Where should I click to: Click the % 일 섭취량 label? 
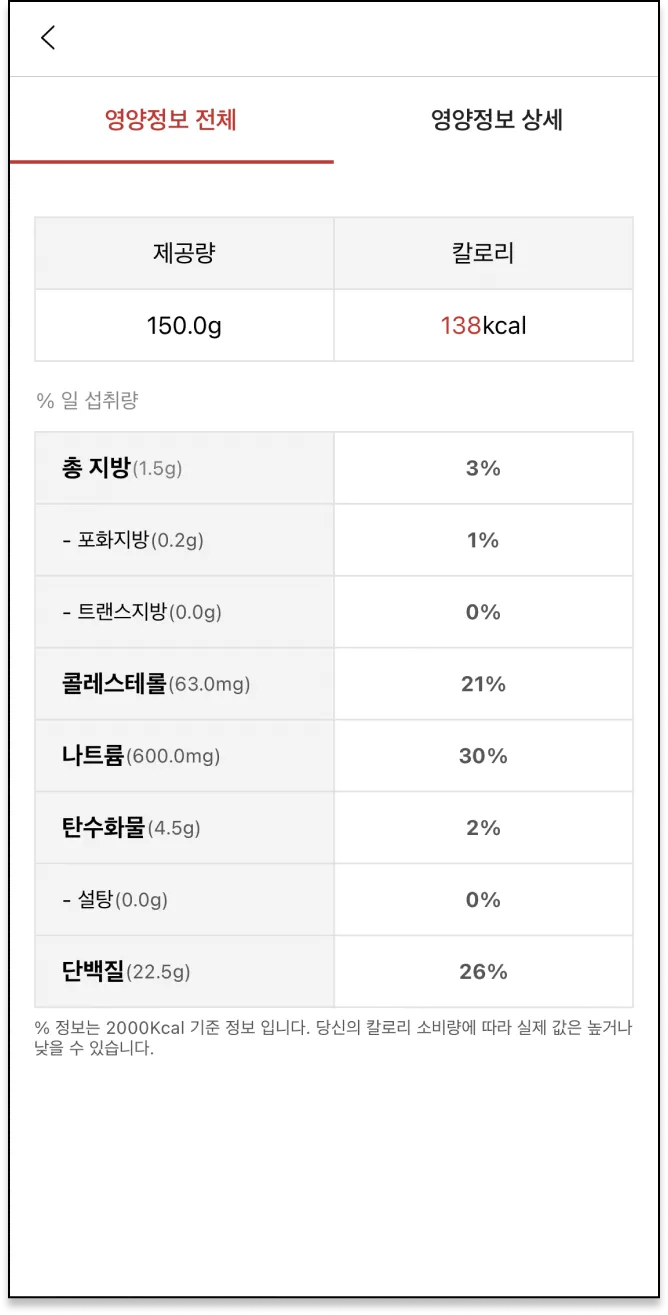click(87, 401)
